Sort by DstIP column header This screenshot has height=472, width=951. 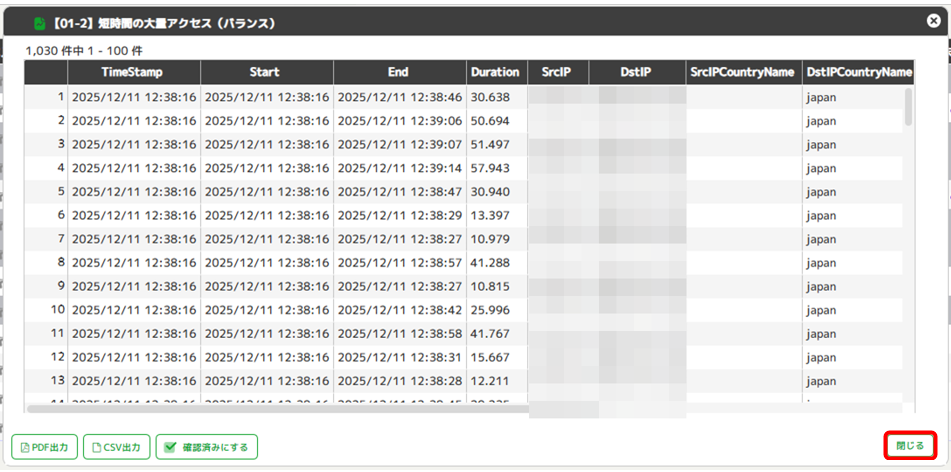coord(637,72)
